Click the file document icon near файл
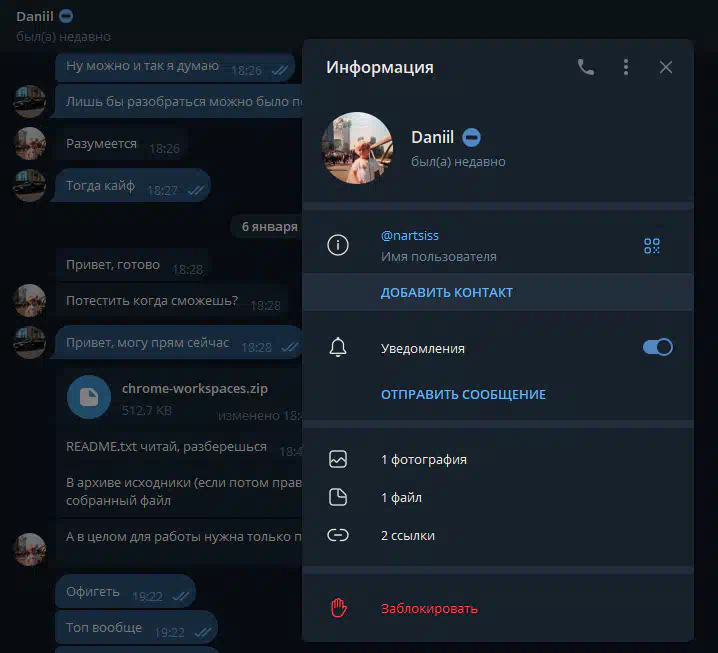This screenshot has width=718, height=653. click(338, 497)
